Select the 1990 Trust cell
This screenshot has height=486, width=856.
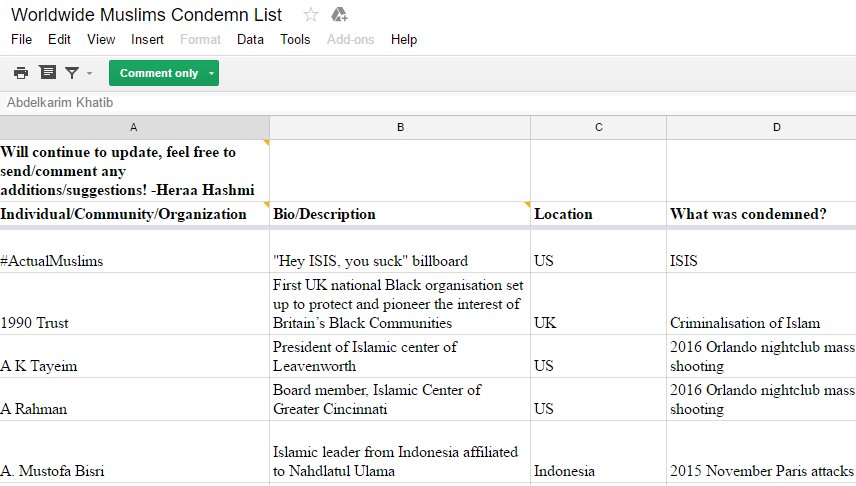134,304
